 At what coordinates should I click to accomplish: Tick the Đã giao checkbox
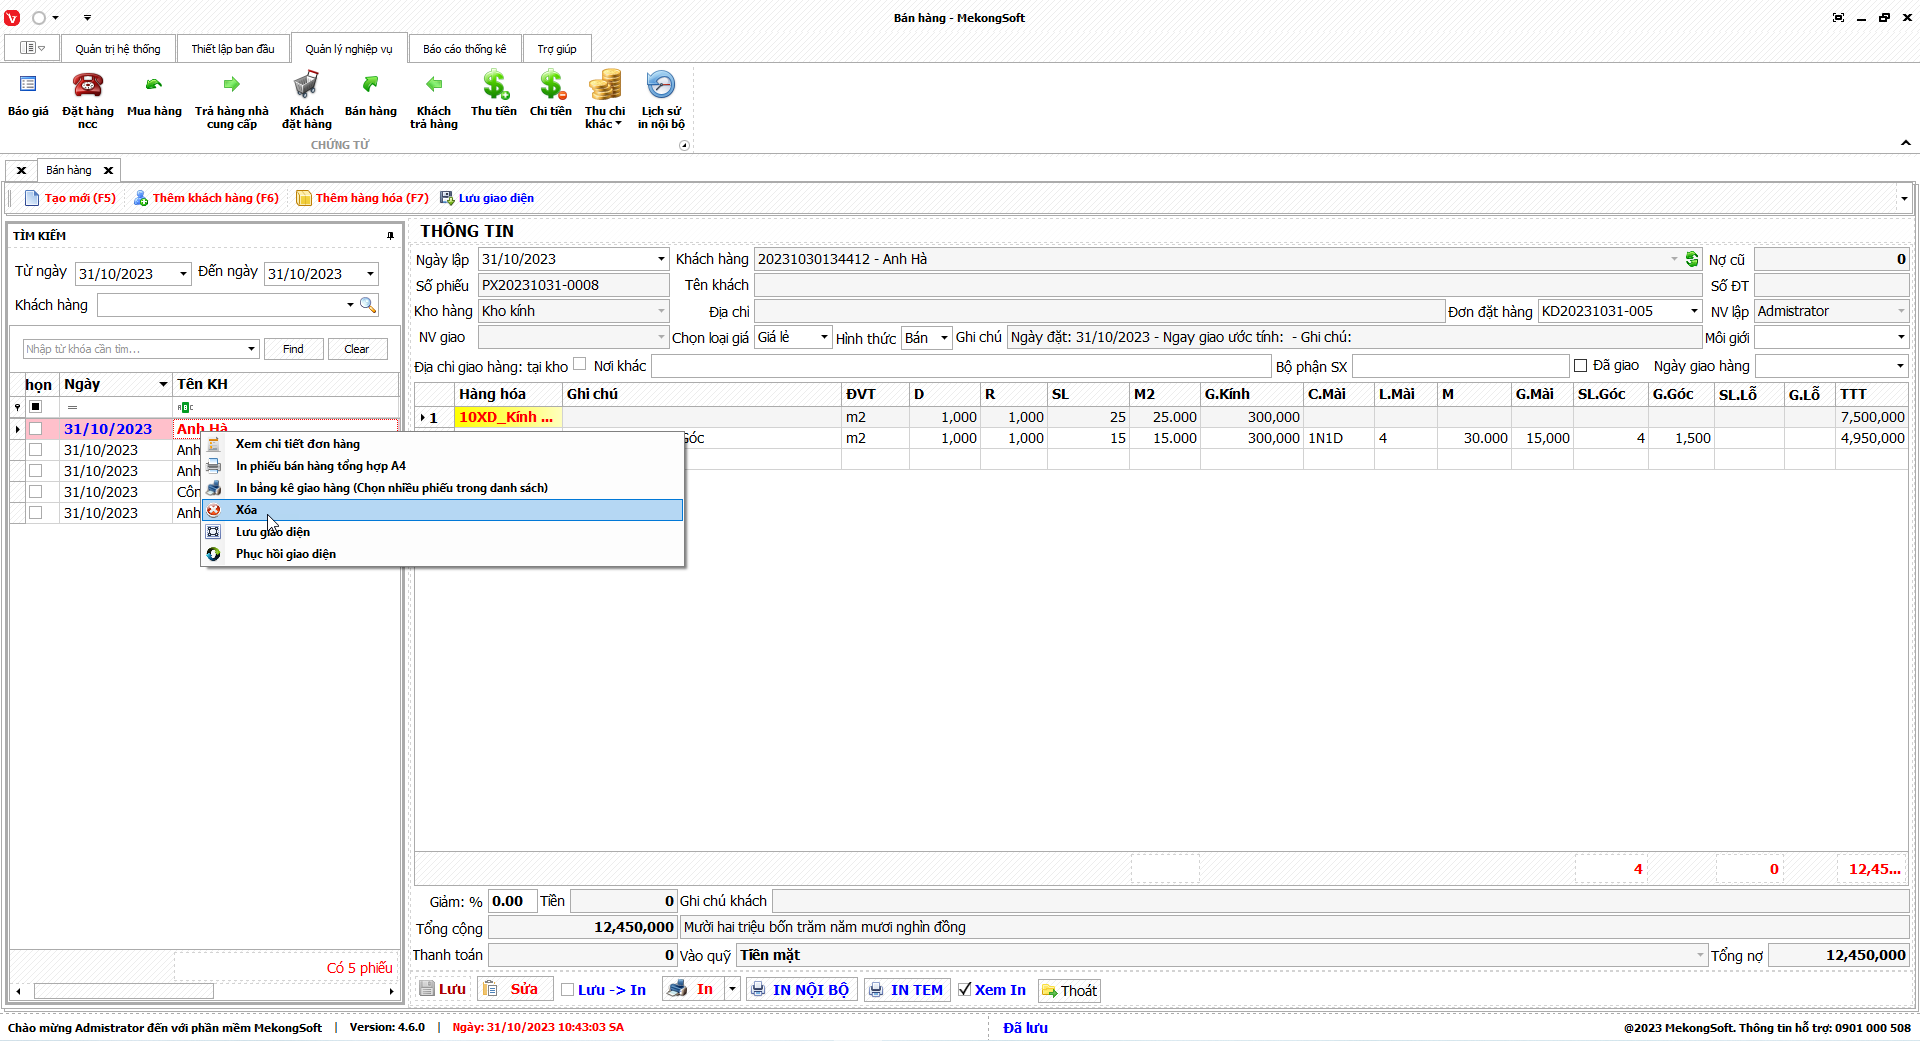pos(1581,366)
